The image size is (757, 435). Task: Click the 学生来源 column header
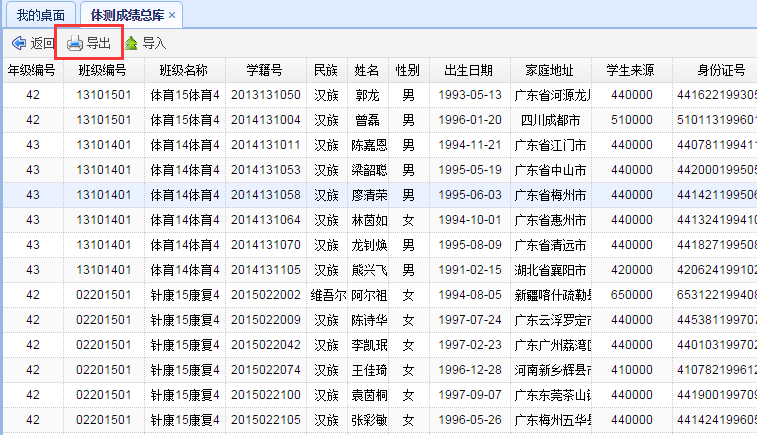pos(631,70)
